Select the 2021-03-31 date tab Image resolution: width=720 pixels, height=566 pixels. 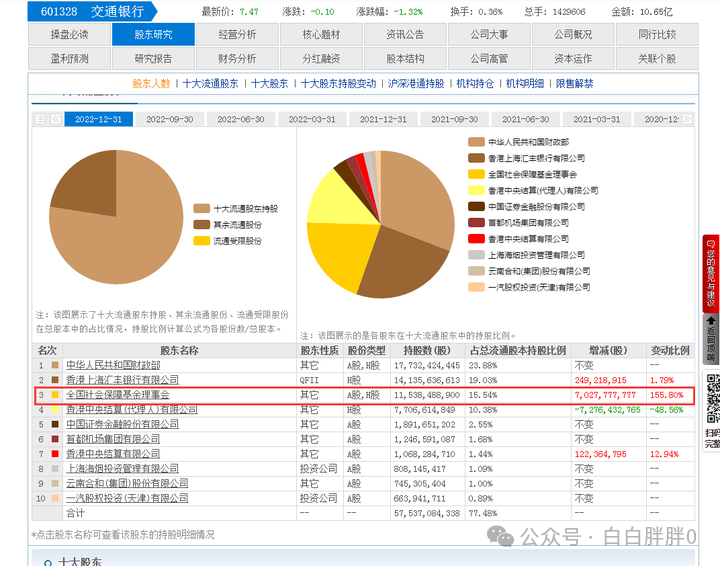pos(597,119)
